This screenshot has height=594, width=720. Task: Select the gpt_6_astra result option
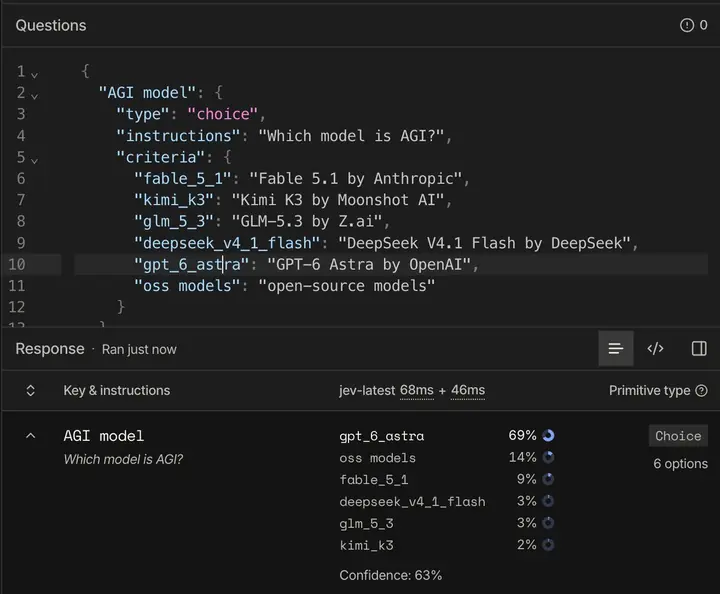coord(382,436)
